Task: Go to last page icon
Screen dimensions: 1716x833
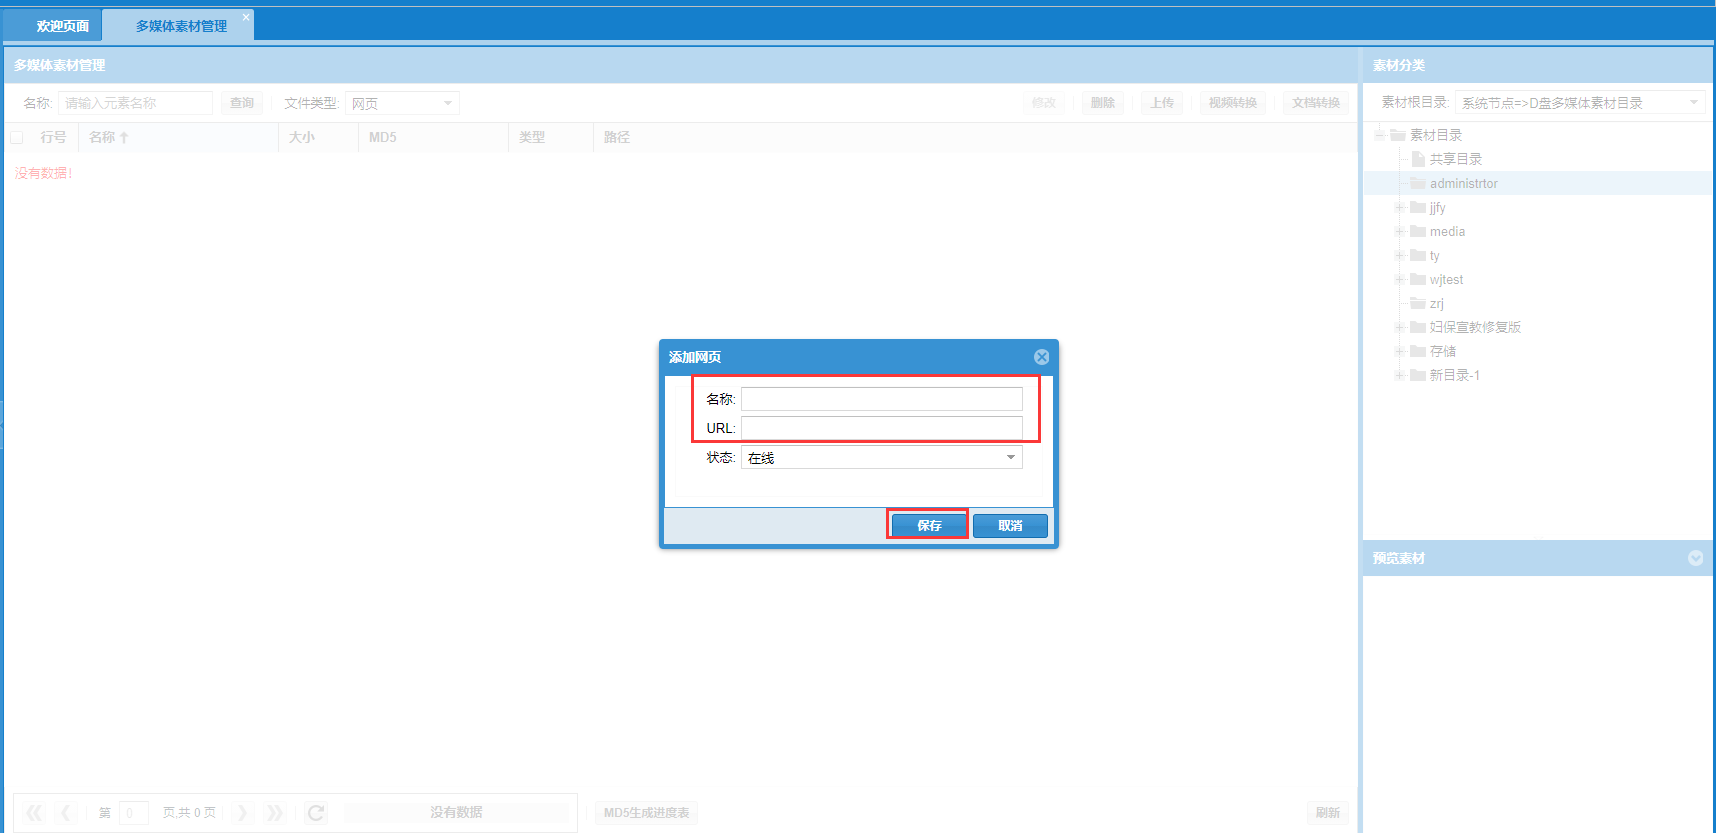Action: click(275, 813)
